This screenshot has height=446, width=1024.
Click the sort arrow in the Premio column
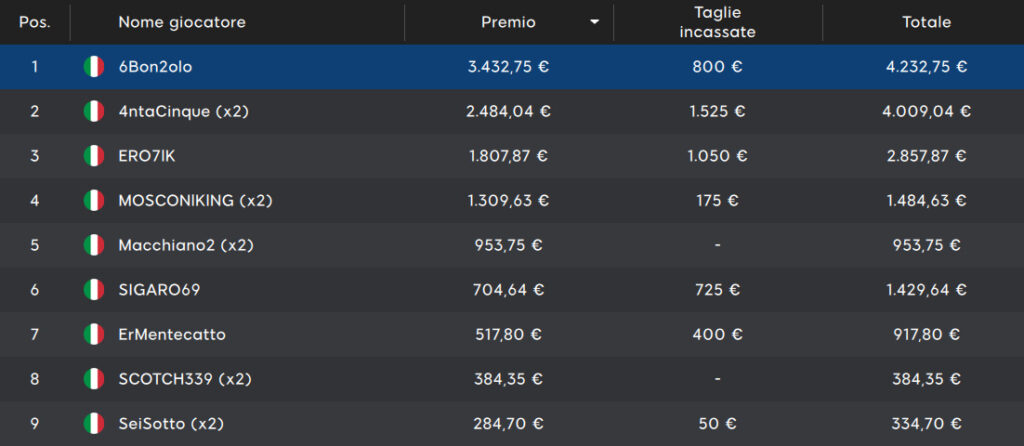tap(594, 22)
